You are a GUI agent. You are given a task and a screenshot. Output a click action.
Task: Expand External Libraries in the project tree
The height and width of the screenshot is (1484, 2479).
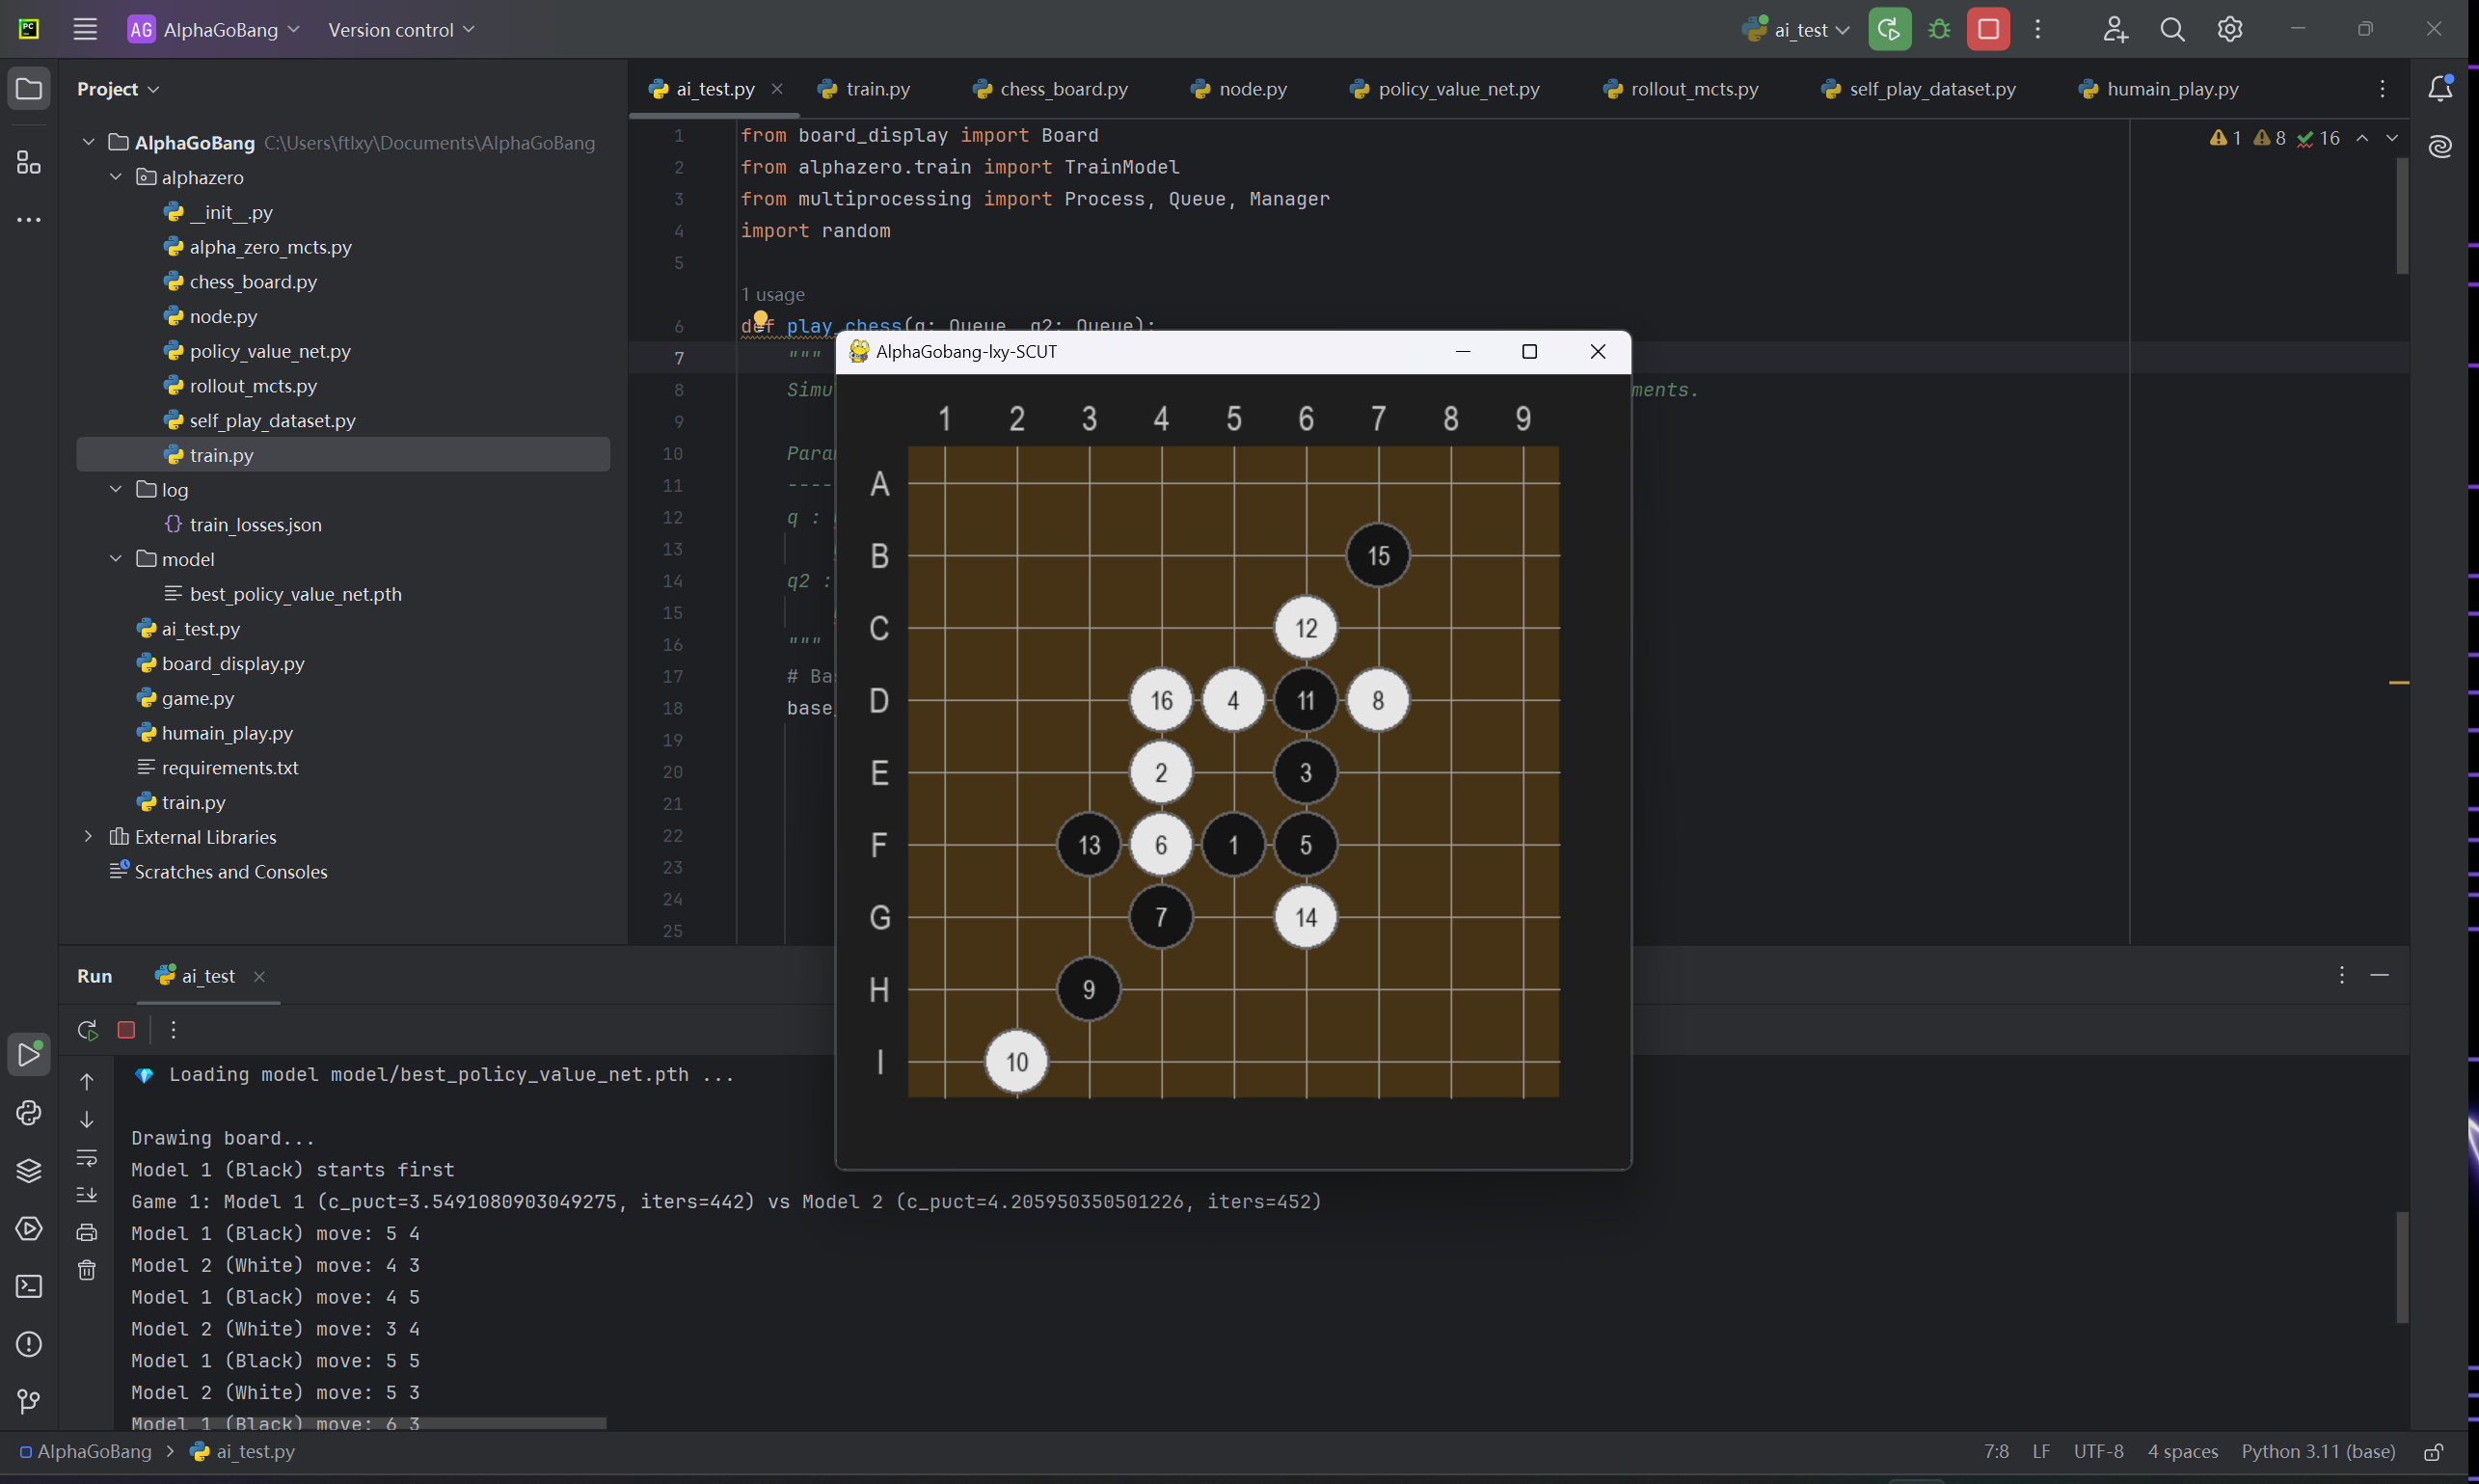[88, 837]
